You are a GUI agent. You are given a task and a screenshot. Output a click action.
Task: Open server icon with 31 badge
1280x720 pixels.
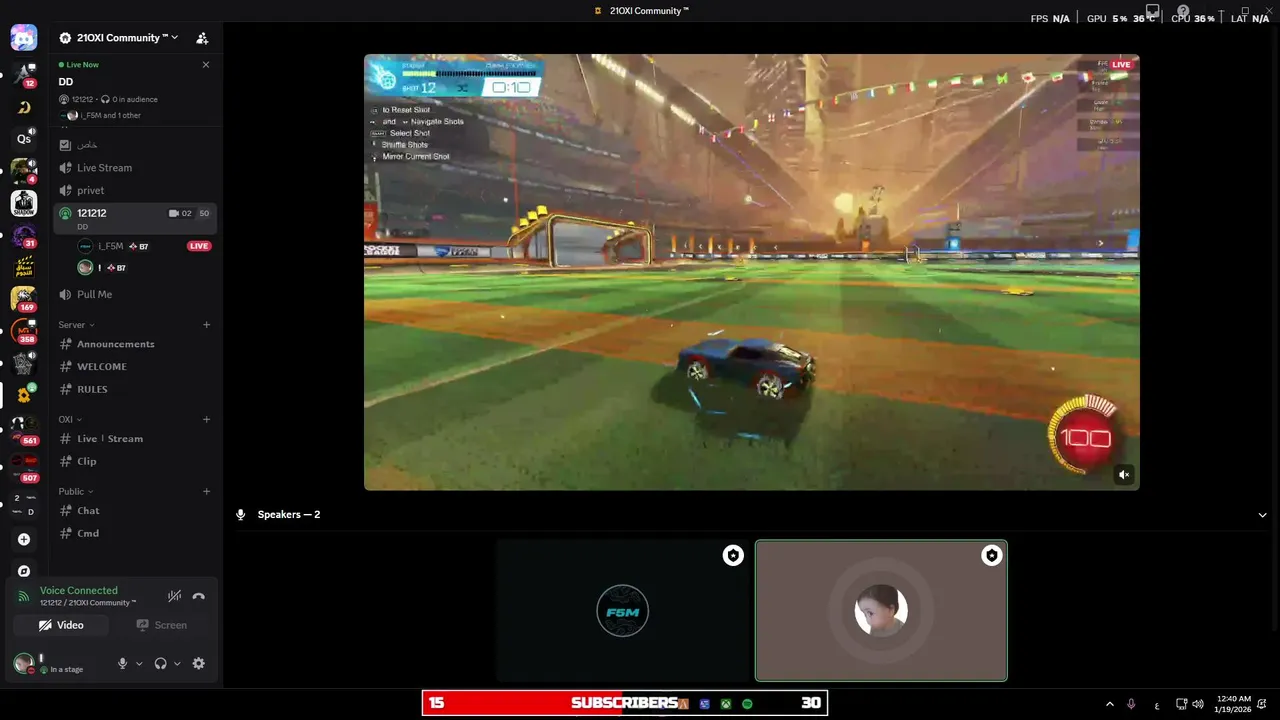[x=24, y=236]
